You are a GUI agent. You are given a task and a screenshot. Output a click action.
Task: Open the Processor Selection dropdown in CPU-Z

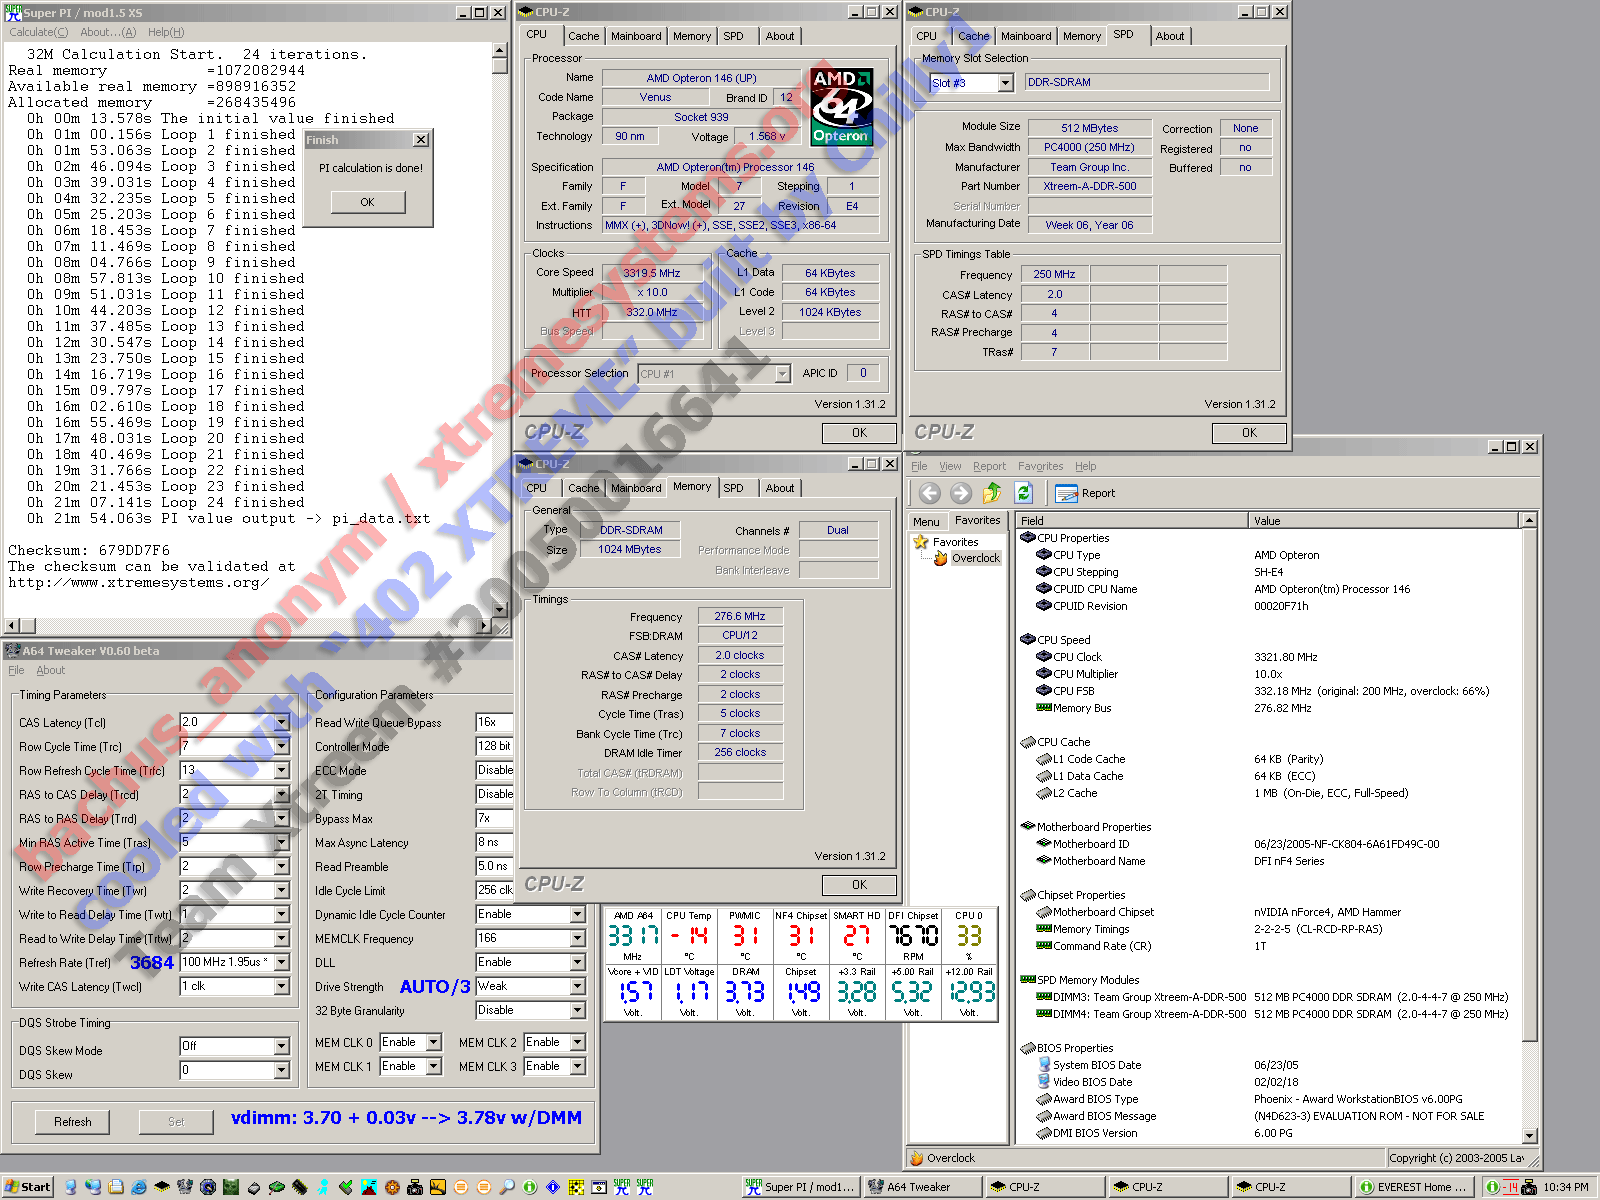tap(783, 374)
